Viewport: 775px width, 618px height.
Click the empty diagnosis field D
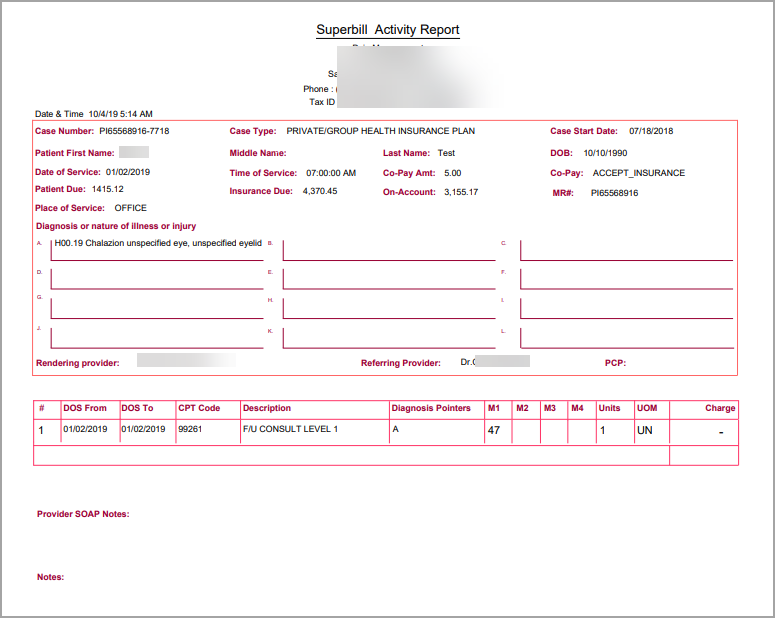click(x=157, y=279)
